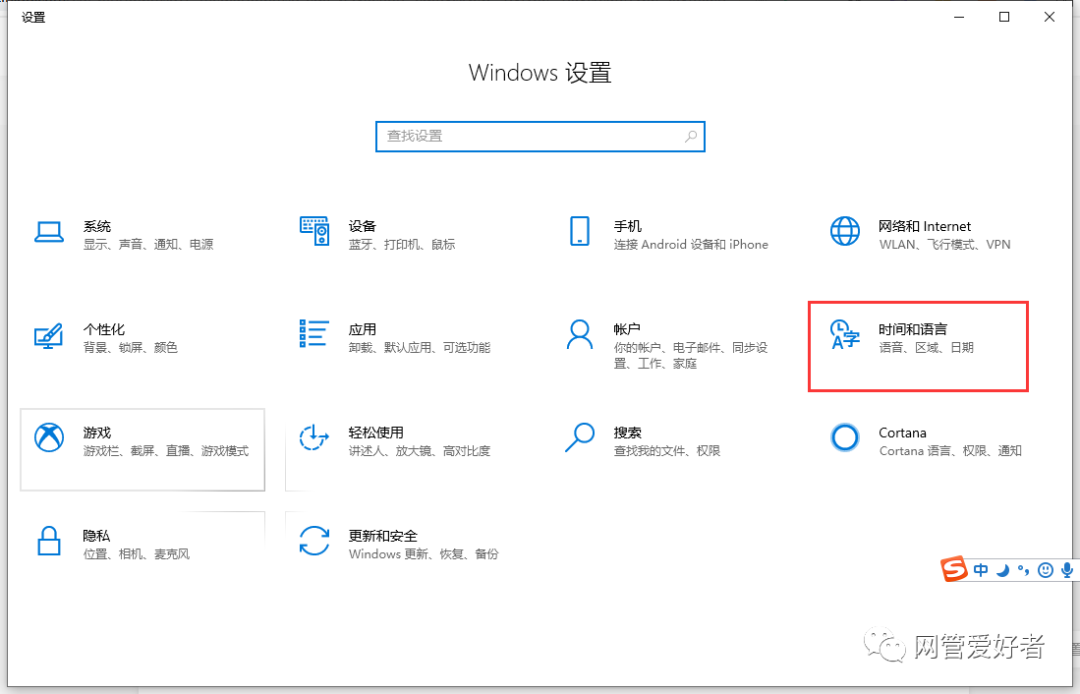This screenshot has width=1080, height=694.
Task: Click the Cortana circle icon
Action: [x=844, y=437]
